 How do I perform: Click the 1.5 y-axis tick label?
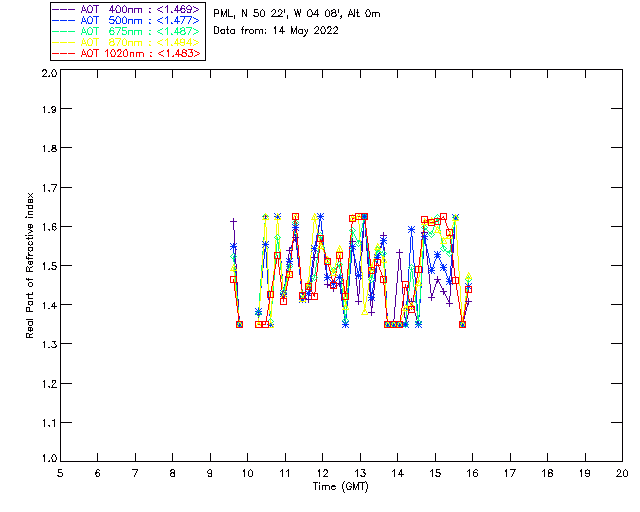[x=49, y=266]
